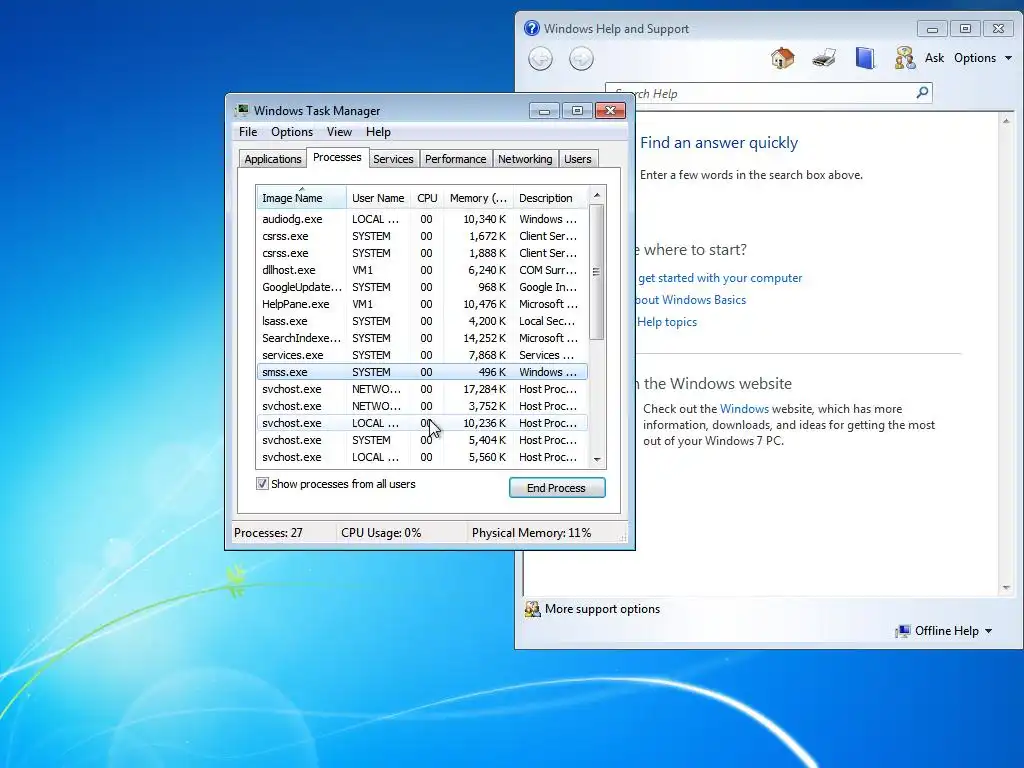Click process list scroll down arrow
The height and width of the screenshot is (768, 1024).
pos(596,460)
